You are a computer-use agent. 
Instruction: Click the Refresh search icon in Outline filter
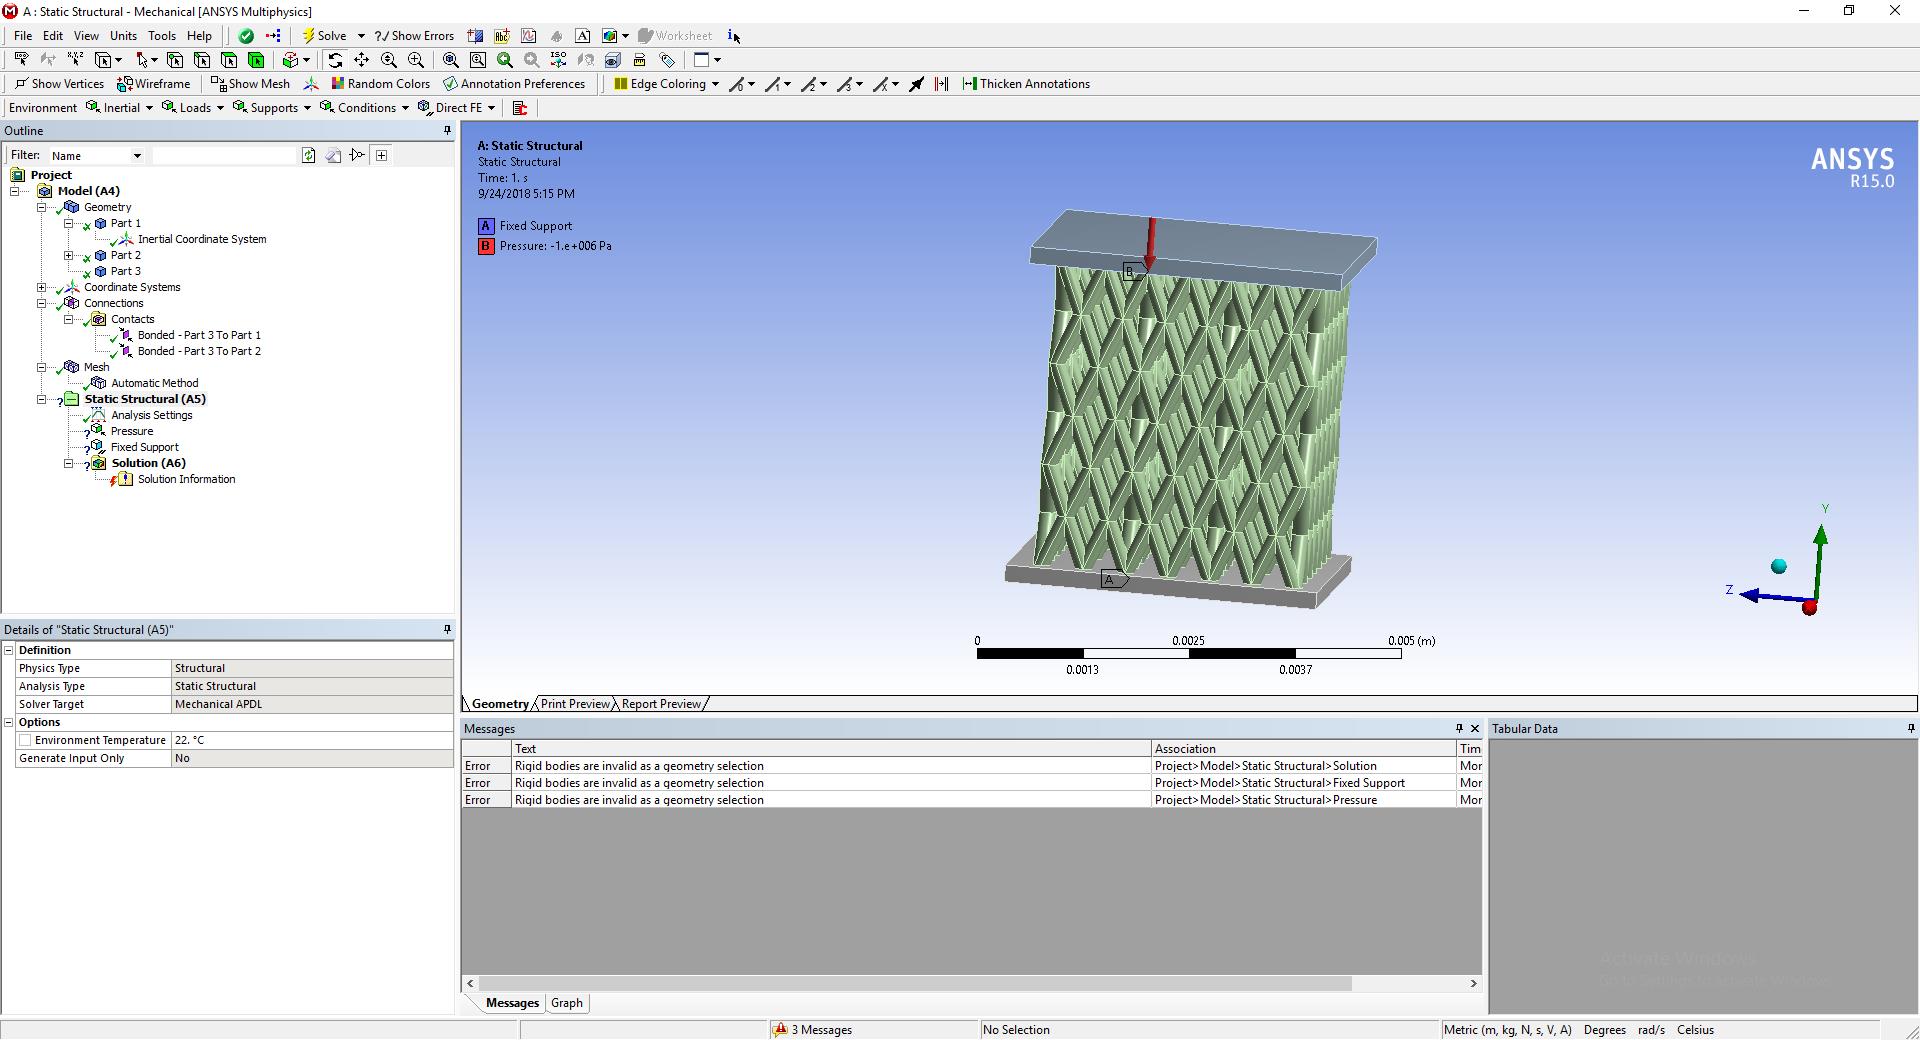click(x=309, y=155)
